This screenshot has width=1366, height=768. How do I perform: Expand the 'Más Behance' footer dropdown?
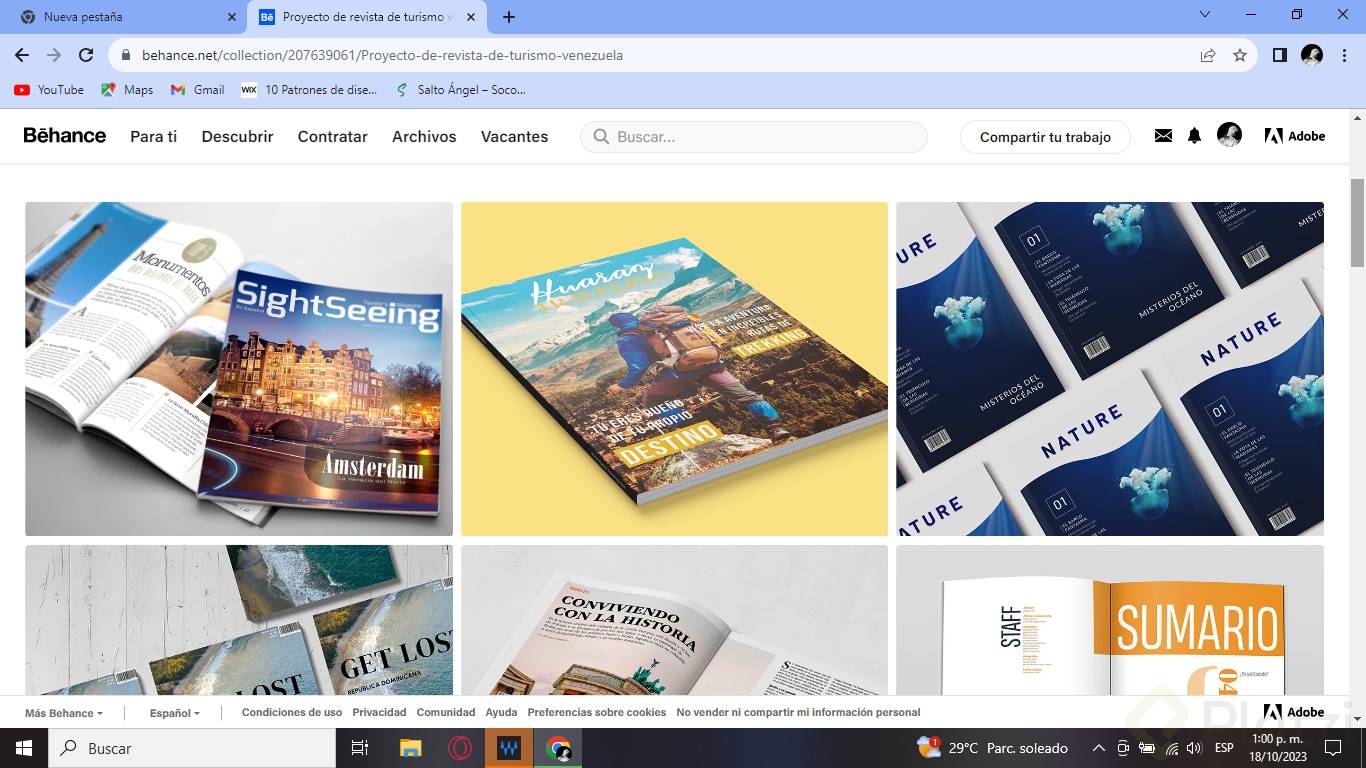pyautogui.click(x=64, y=713)
